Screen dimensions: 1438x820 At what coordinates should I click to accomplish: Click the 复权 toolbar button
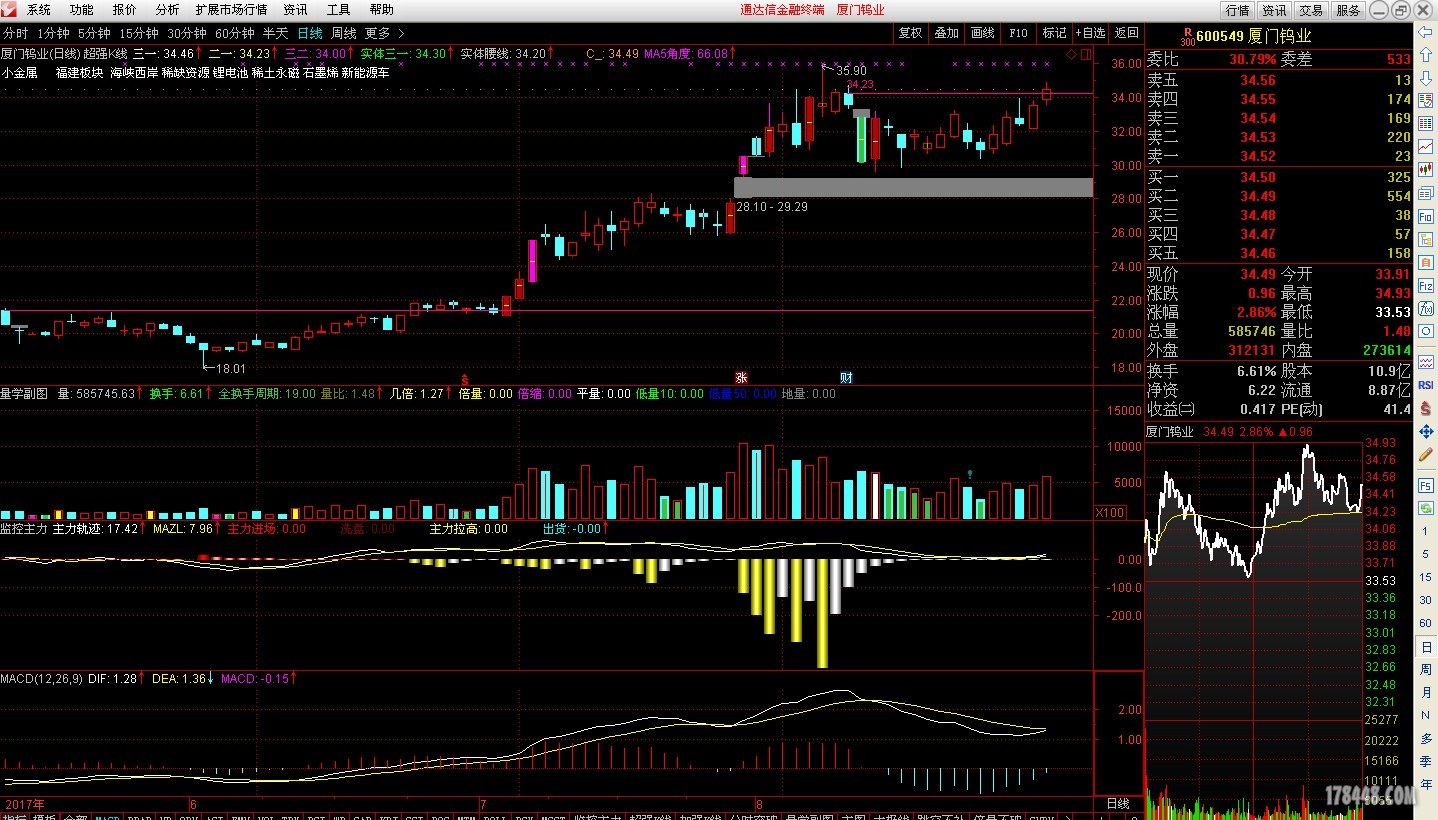coord(910,33)
